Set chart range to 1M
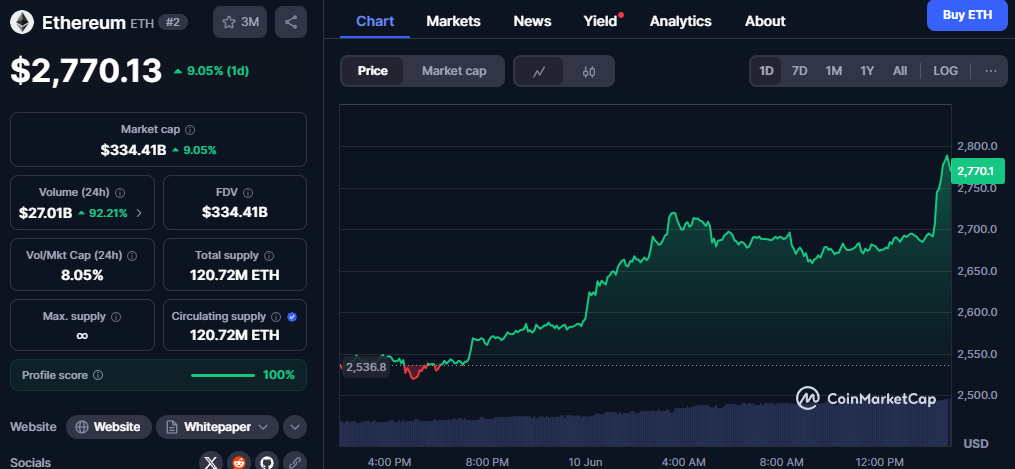The height and width of the screenshot is (469, 1015). point(834,71)
